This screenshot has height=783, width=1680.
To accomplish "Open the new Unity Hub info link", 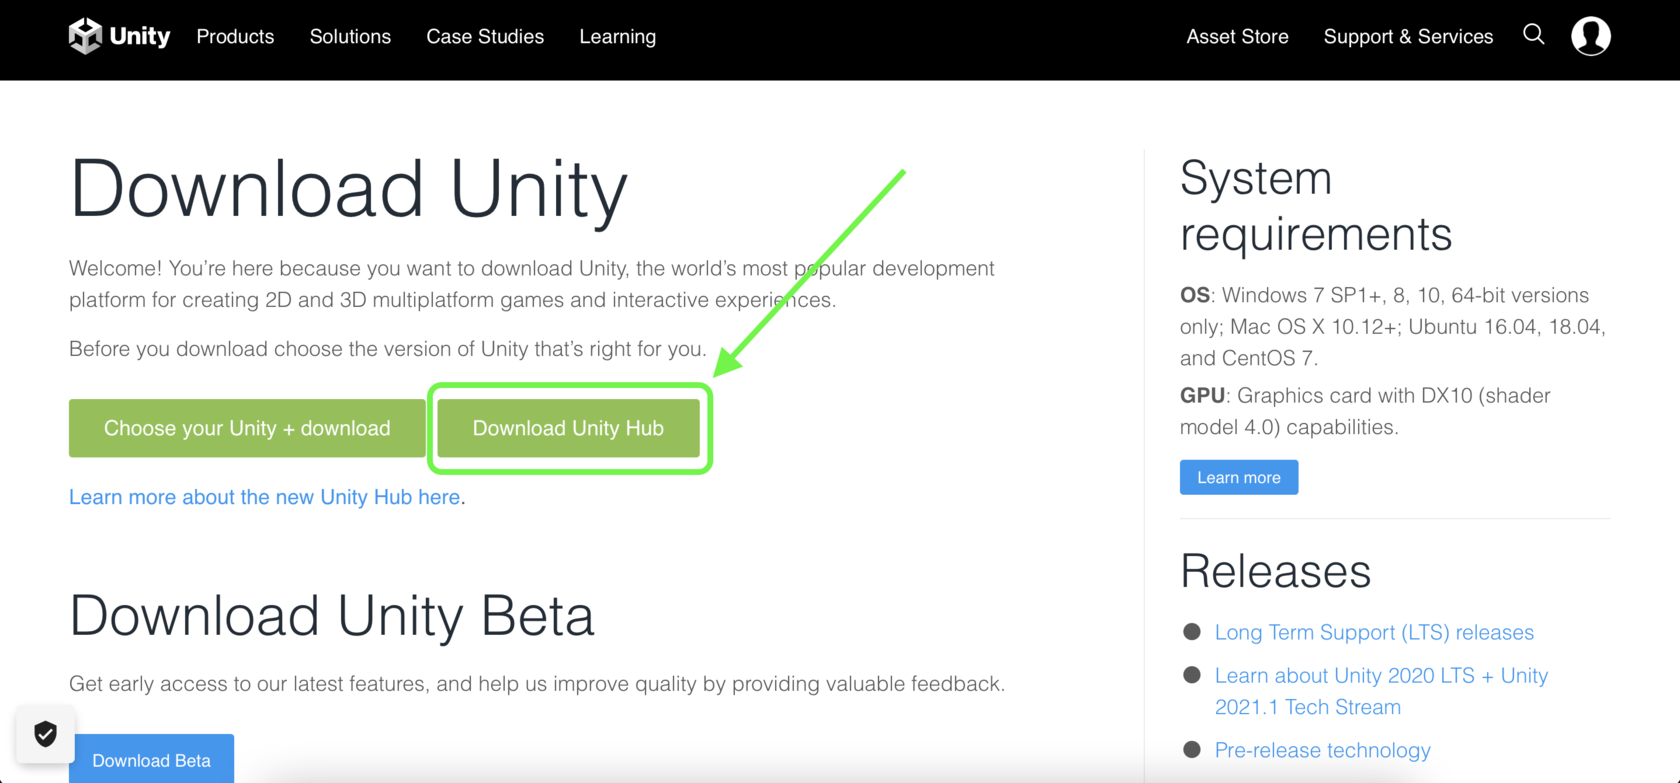I will 264,497.
